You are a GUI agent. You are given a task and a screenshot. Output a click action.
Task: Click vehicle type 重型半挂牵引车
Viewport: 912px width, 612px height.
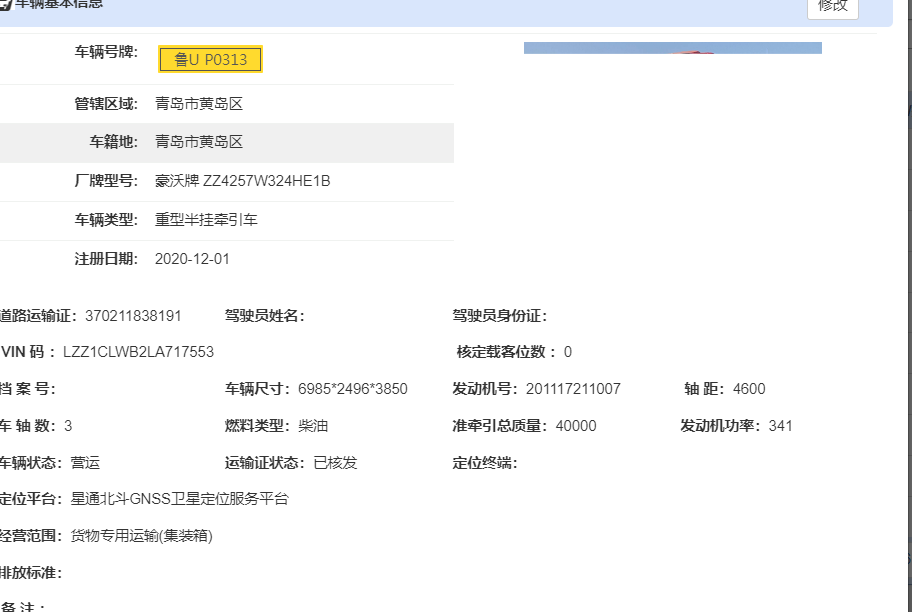click(206, 220)
